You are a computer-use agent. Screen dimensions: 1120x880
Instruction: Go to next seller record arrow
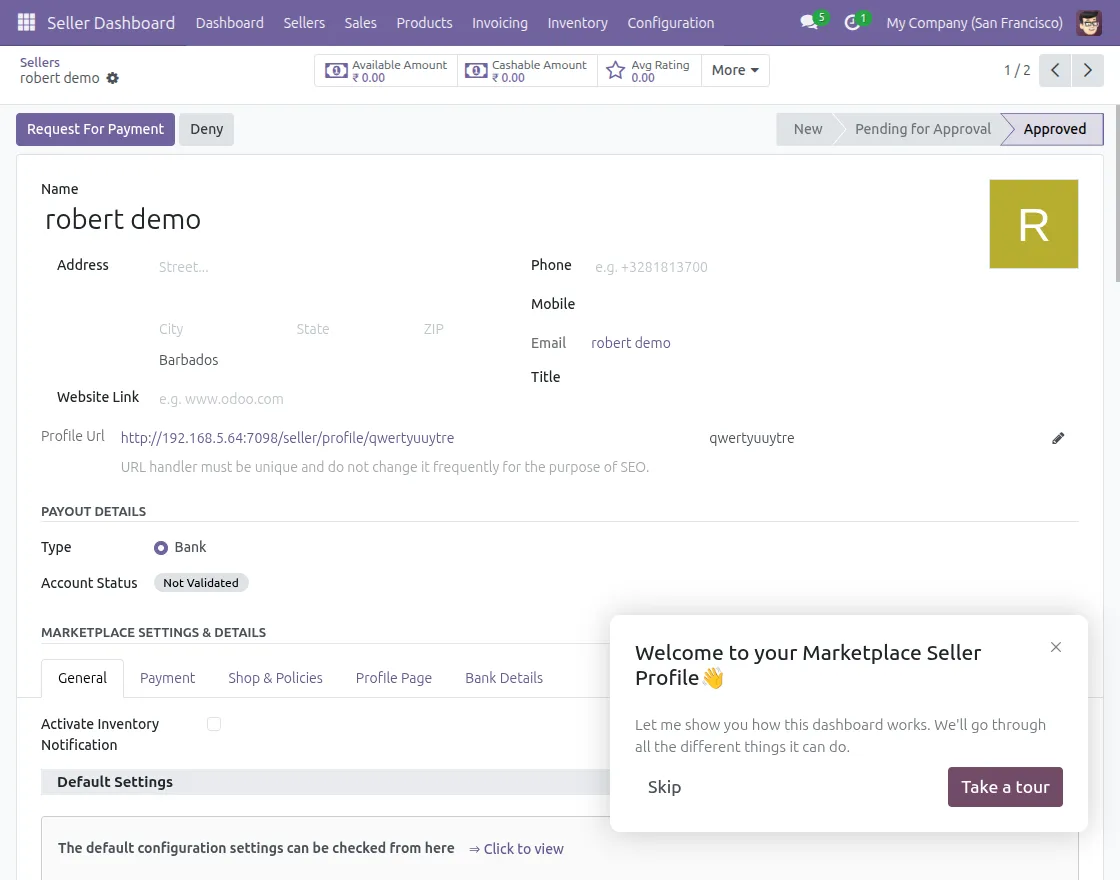click(x=1088, y=70)
